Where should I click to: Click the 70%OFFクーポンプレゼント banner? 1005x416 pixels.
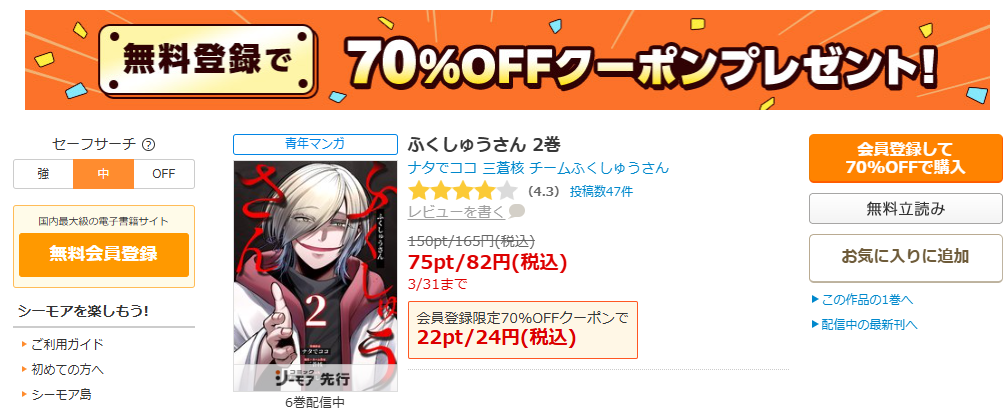(508, 60)
